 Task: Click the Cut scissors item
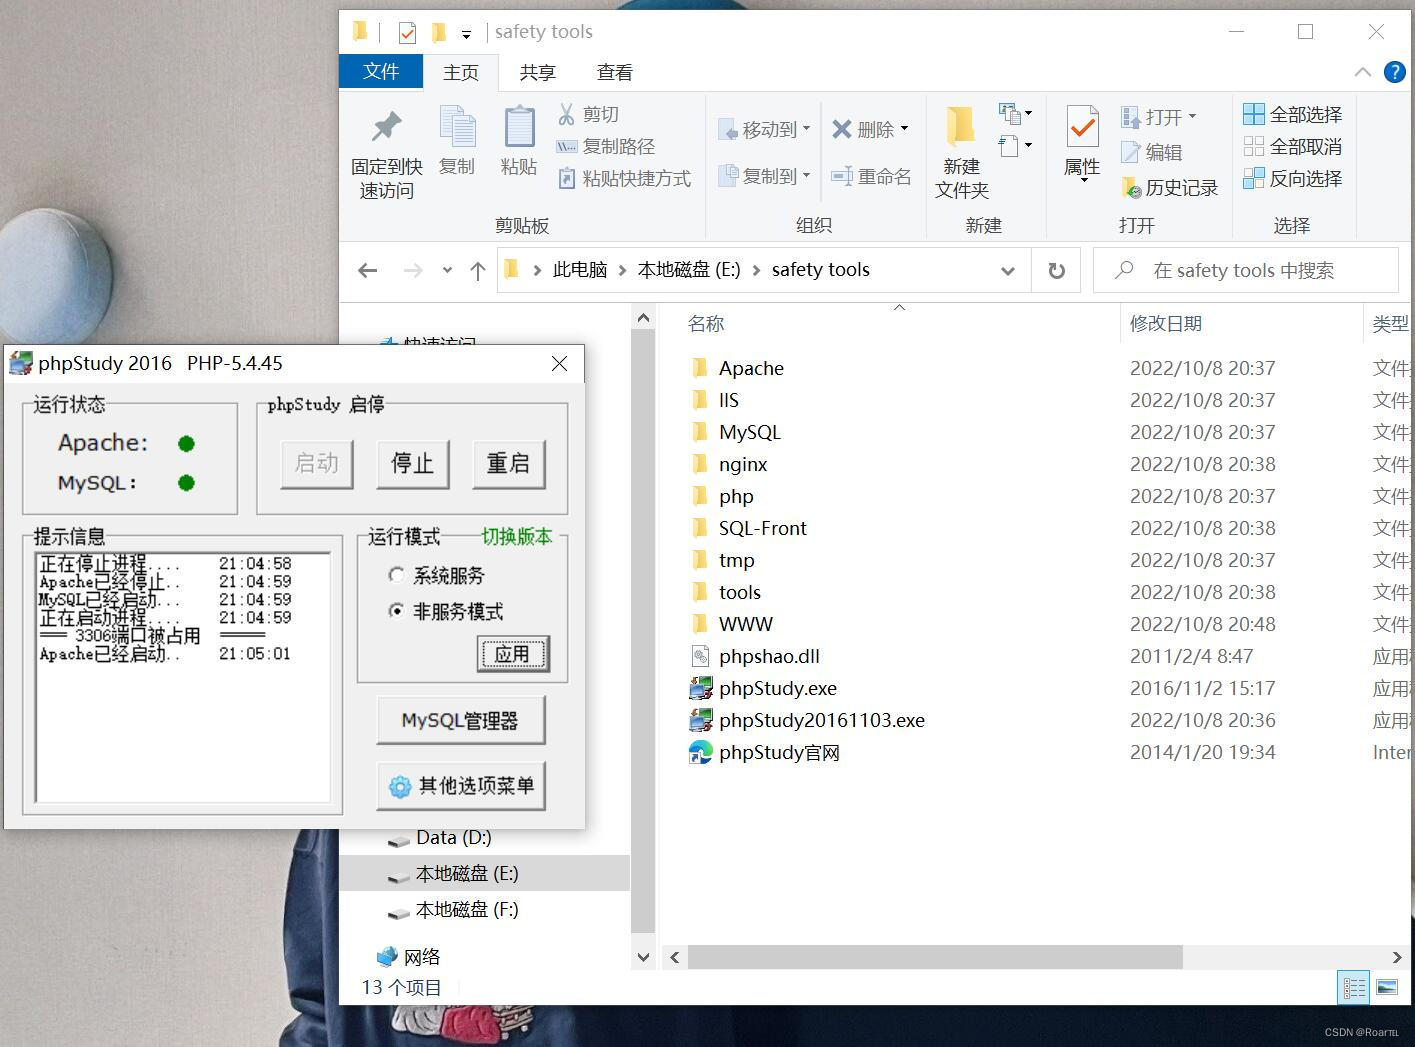pyautogui.click(x=589, y=114)
